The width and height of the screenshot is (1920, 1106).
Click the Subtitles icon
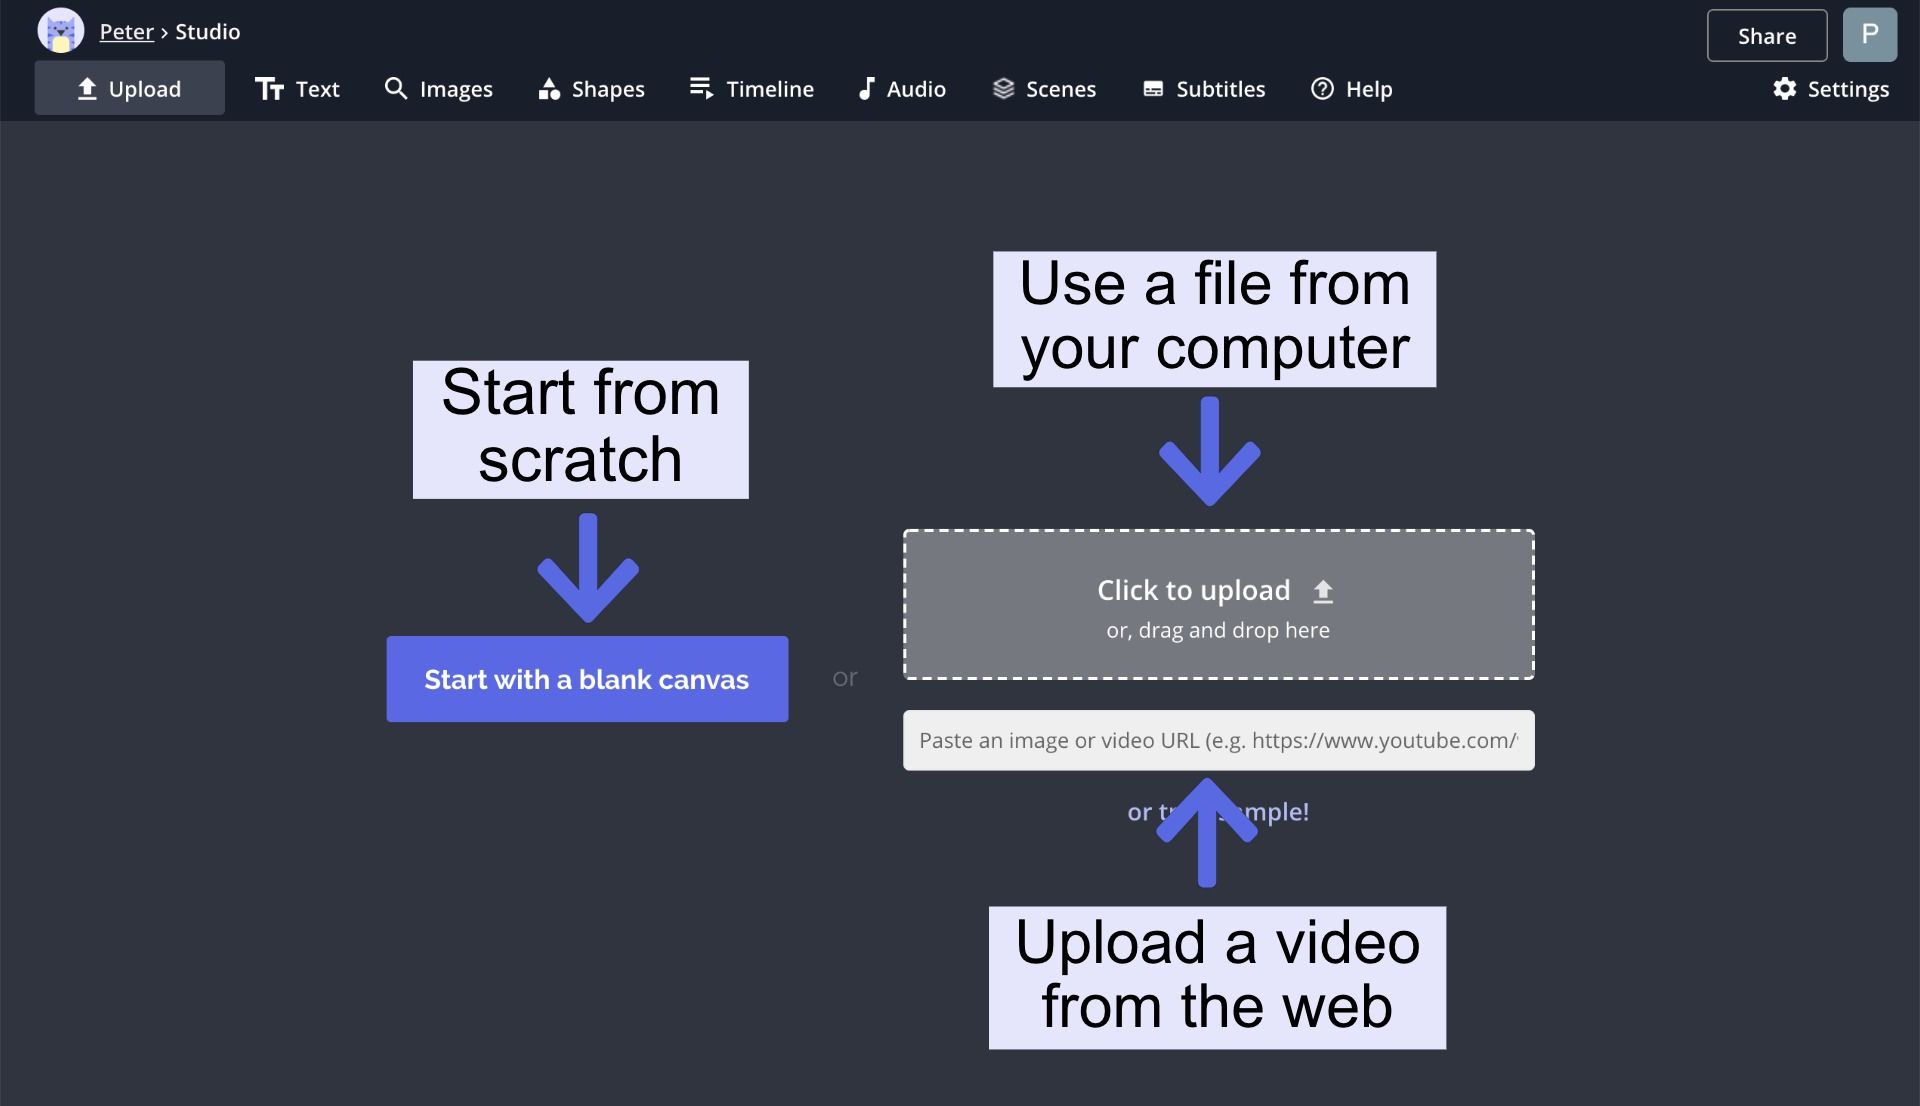tap(1153, 89)
